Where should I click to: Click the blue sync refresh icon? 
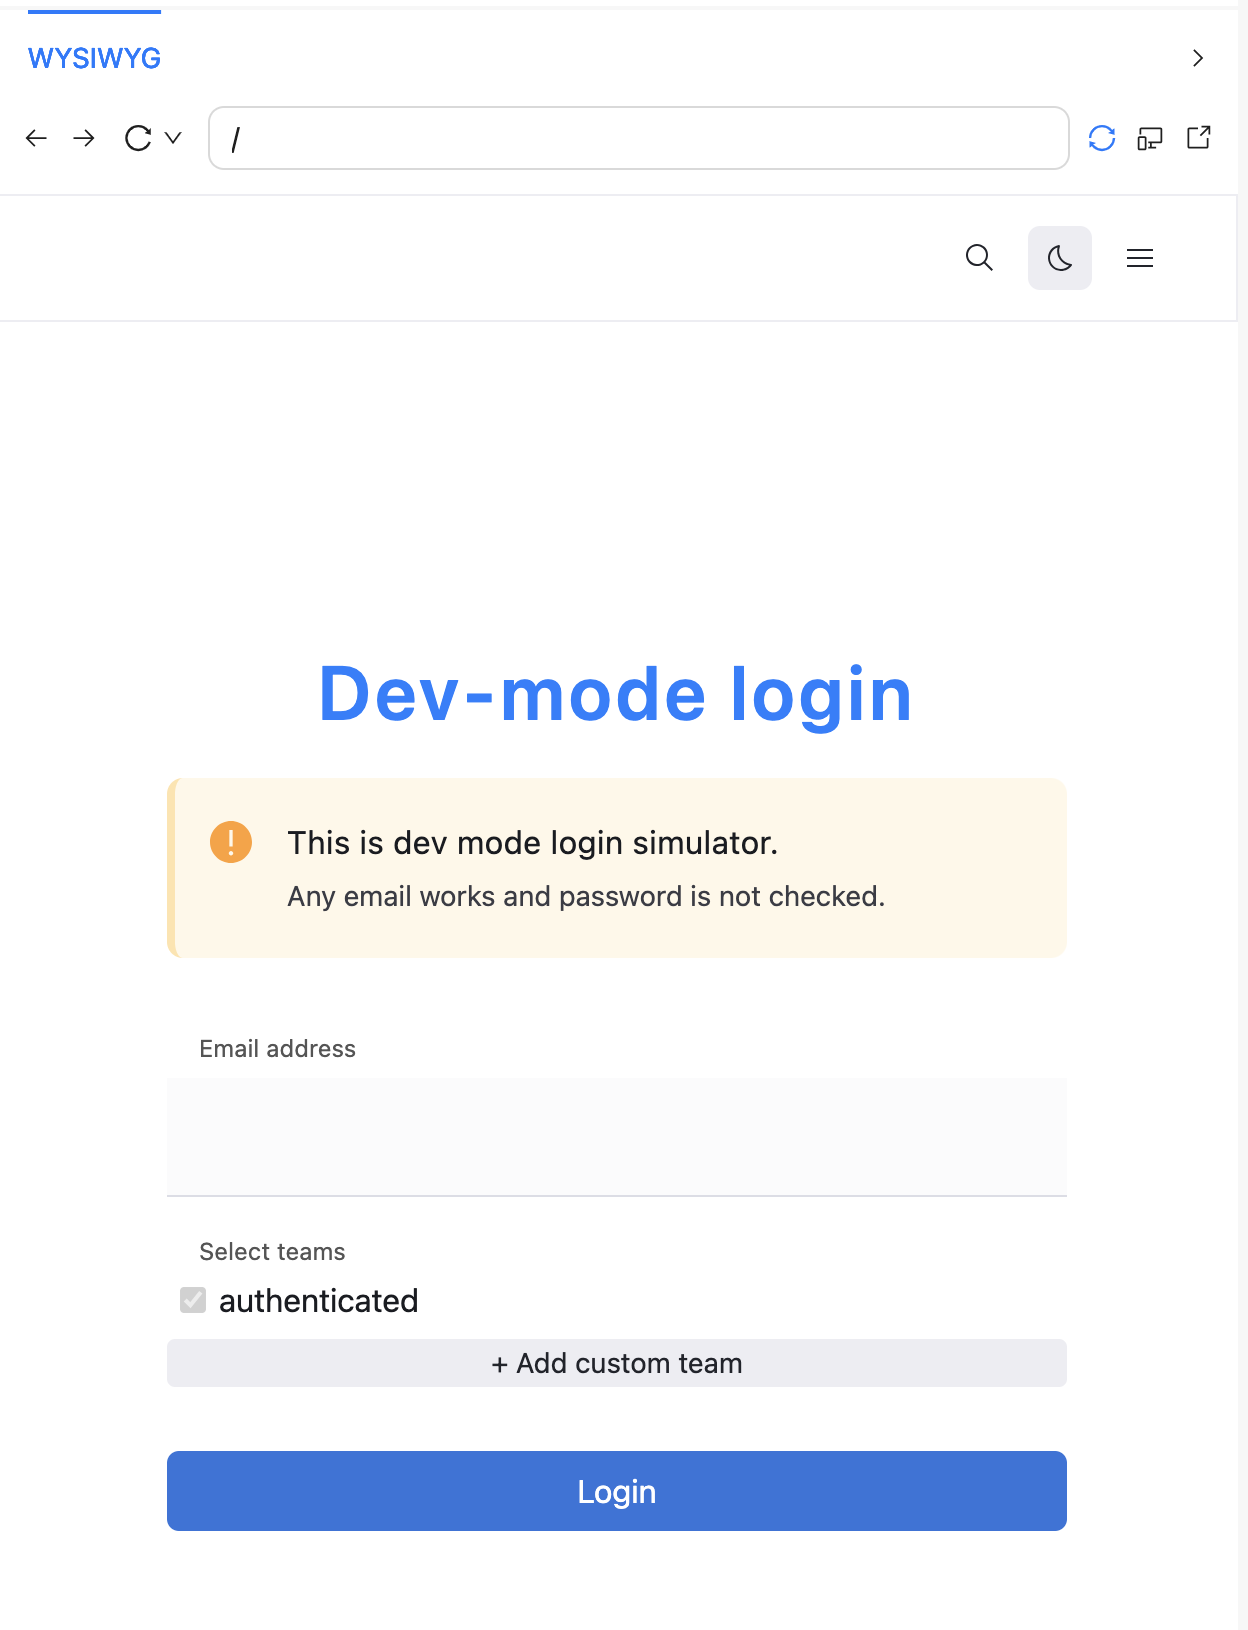click(1101, 138)
